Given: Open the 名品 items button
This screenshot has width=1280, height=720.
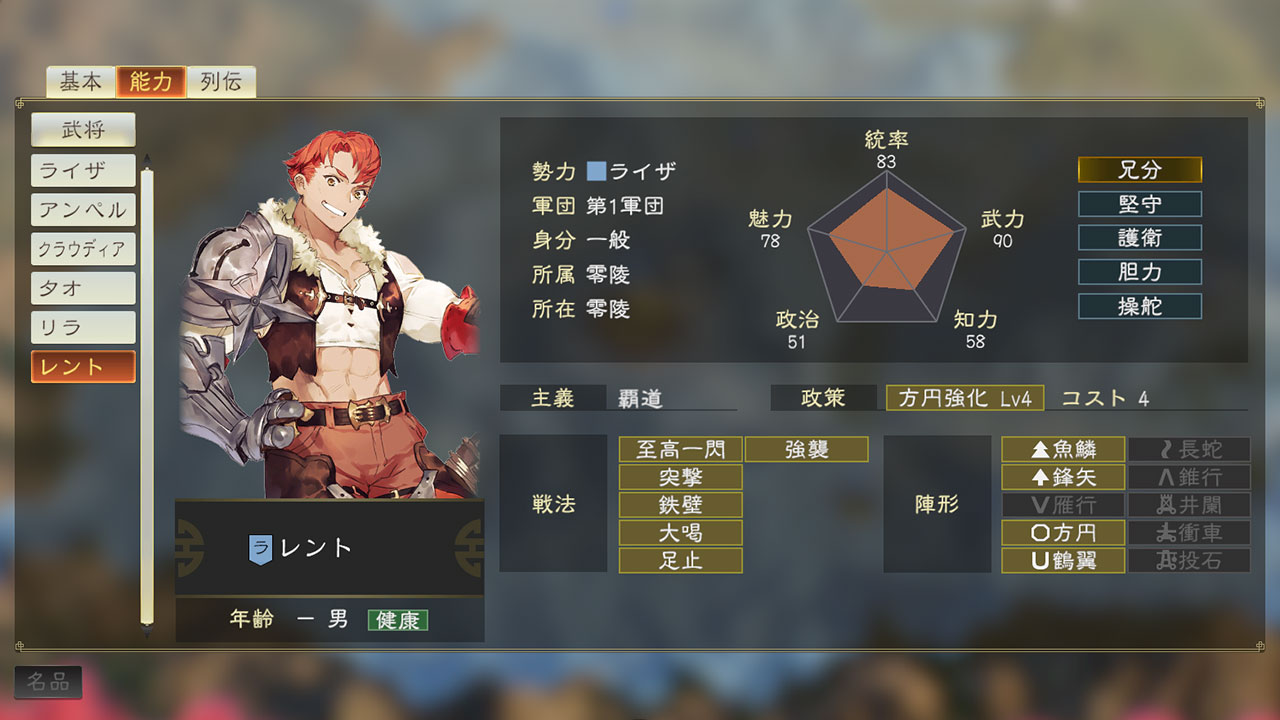Looking at the screenshot, I should pyautogui.click(x=48, y=682).
